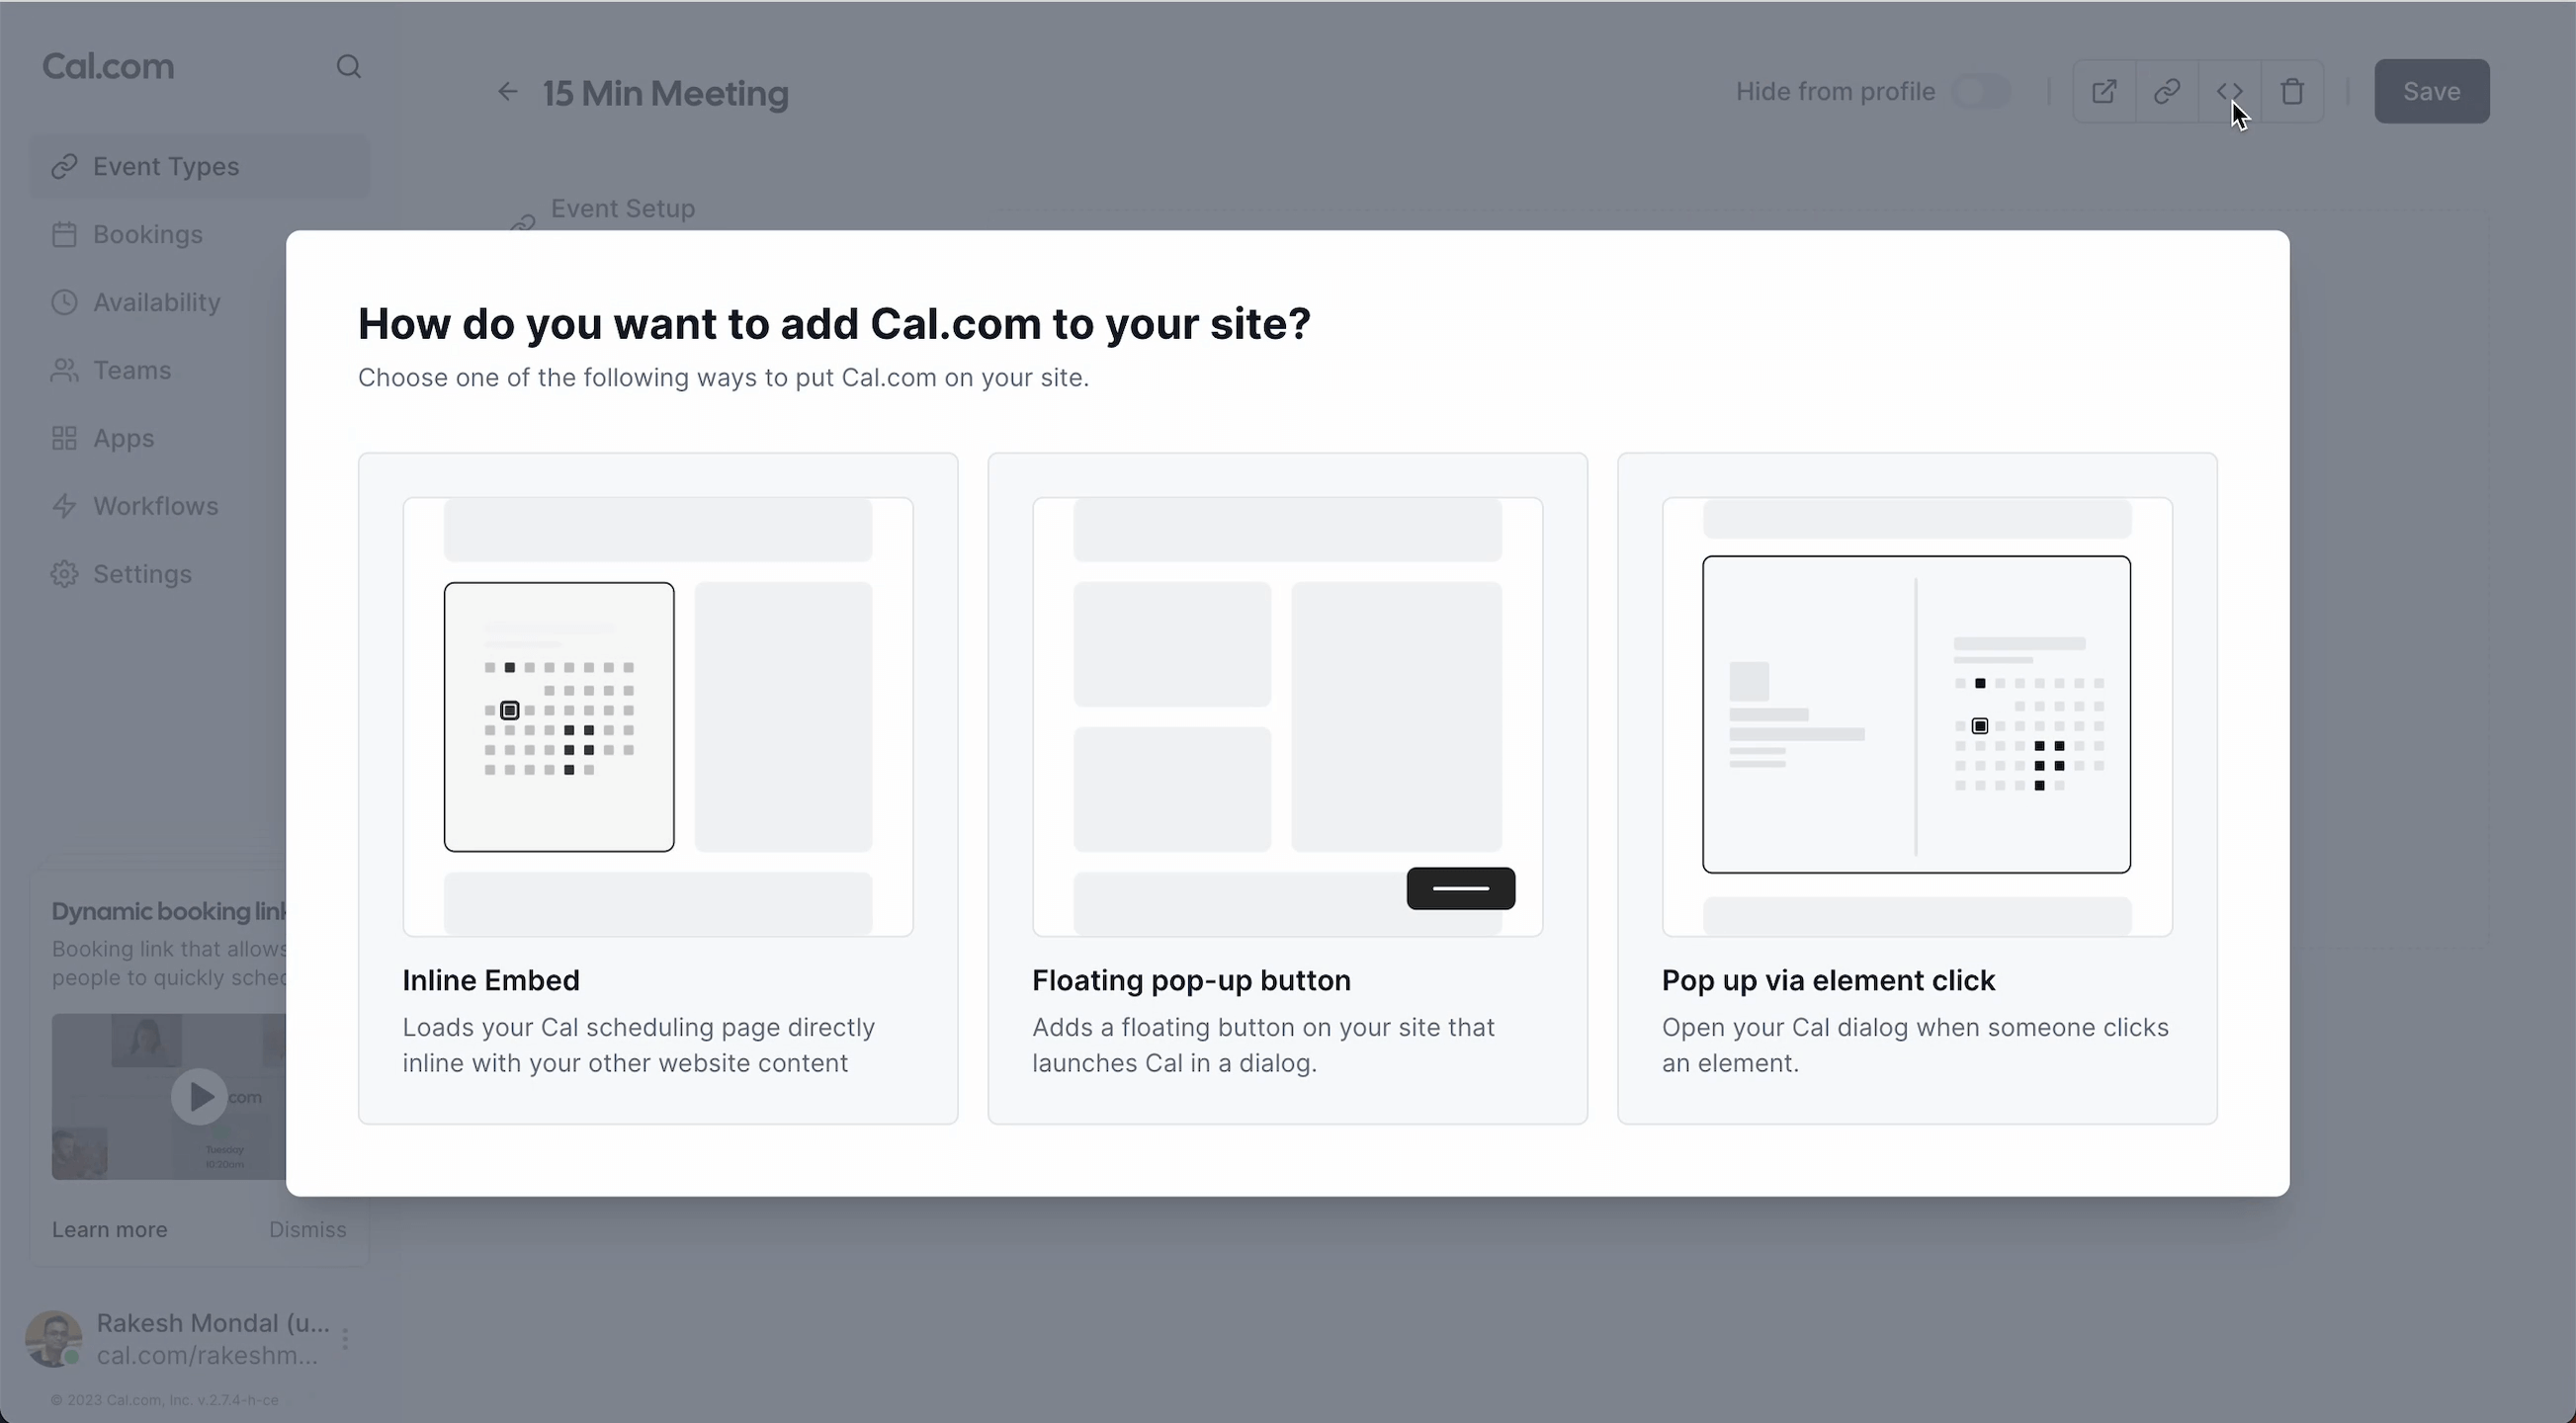The height and width of the screenshot is (1423, 2576).
Task: Go back using the arrow next to 15 Min Meeting
Action: (x=506, y=91)
